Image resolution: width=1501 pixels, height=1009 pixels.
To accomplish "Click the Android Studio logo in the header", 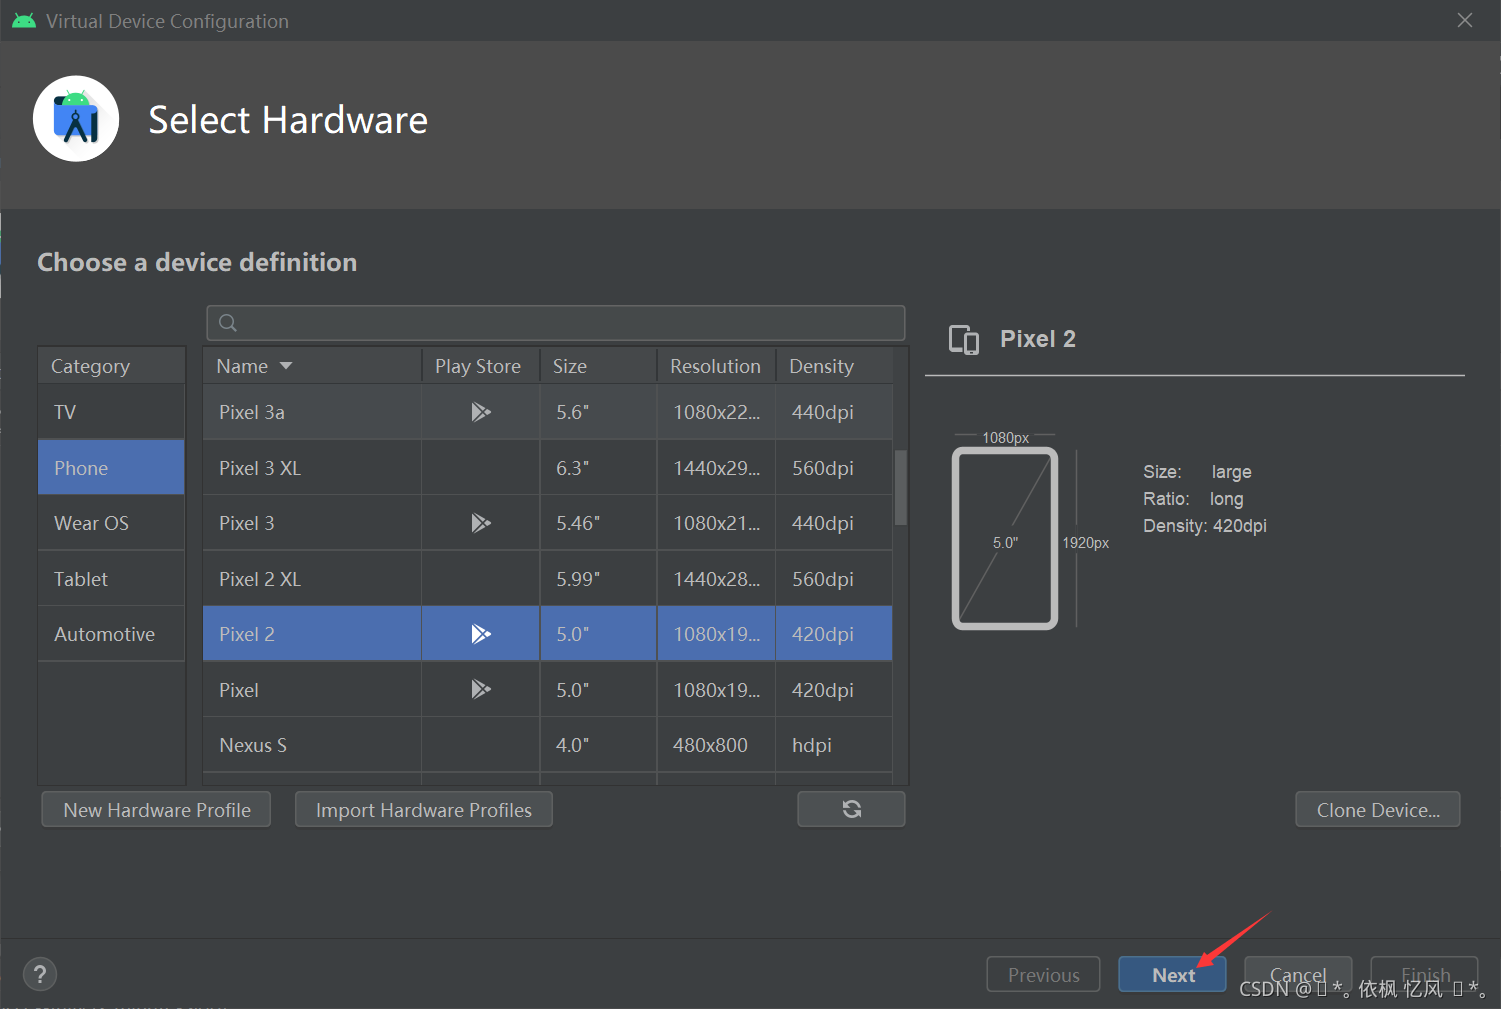I will tap(76, 119).
